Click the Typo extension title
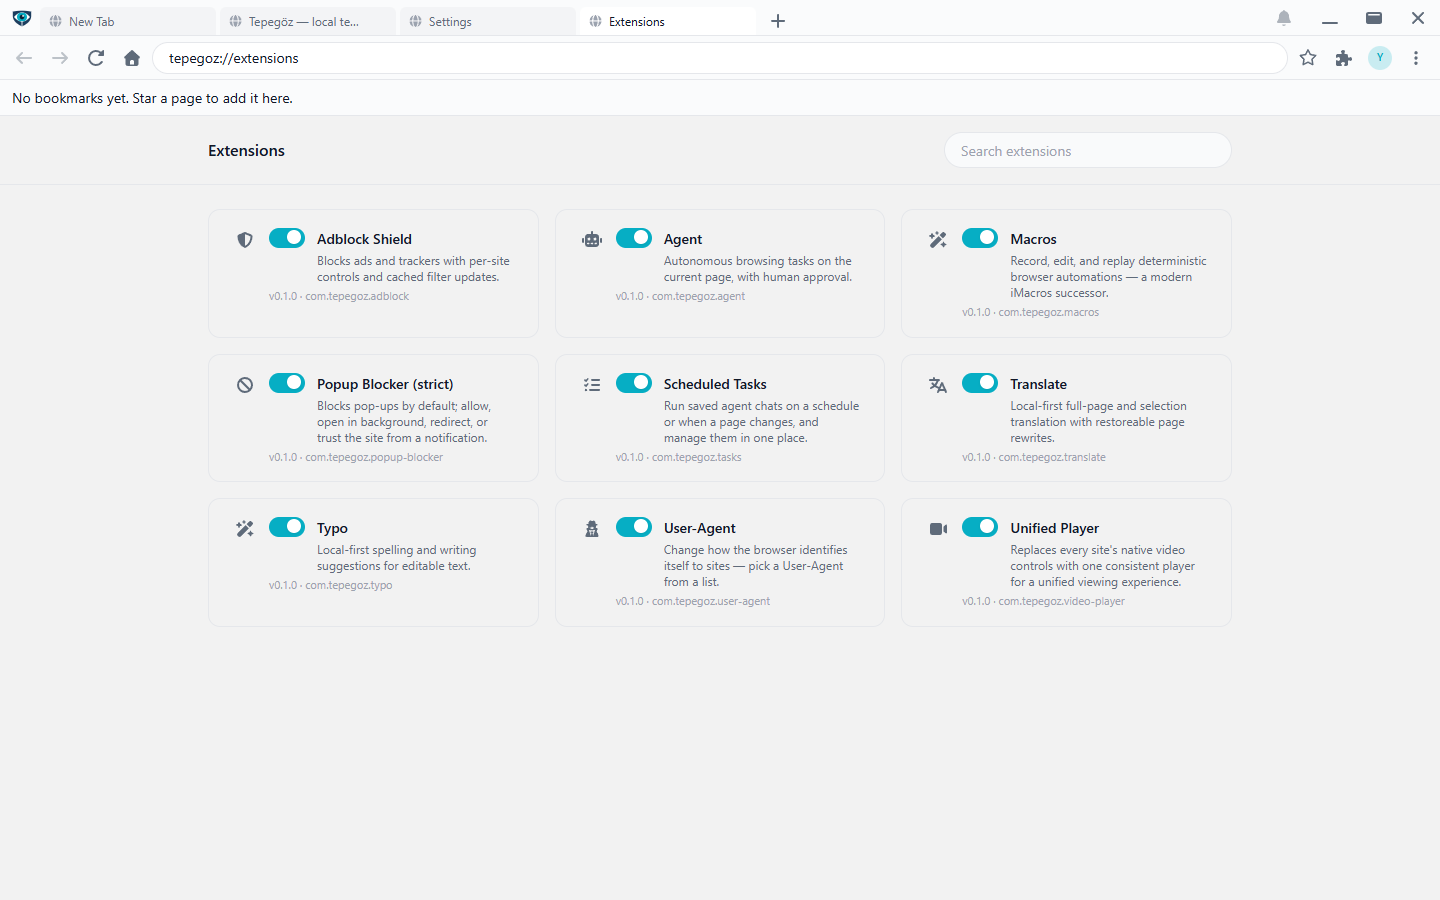 [x=332, y=528]
